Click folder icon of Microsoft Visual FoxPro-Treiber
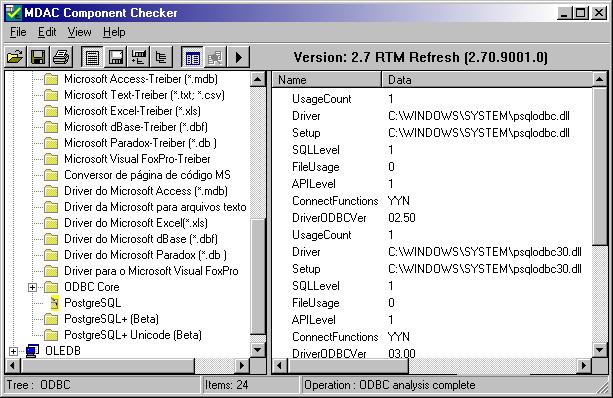Image resolution: width=613 pixels, height=398 pixels. point(51,160)
